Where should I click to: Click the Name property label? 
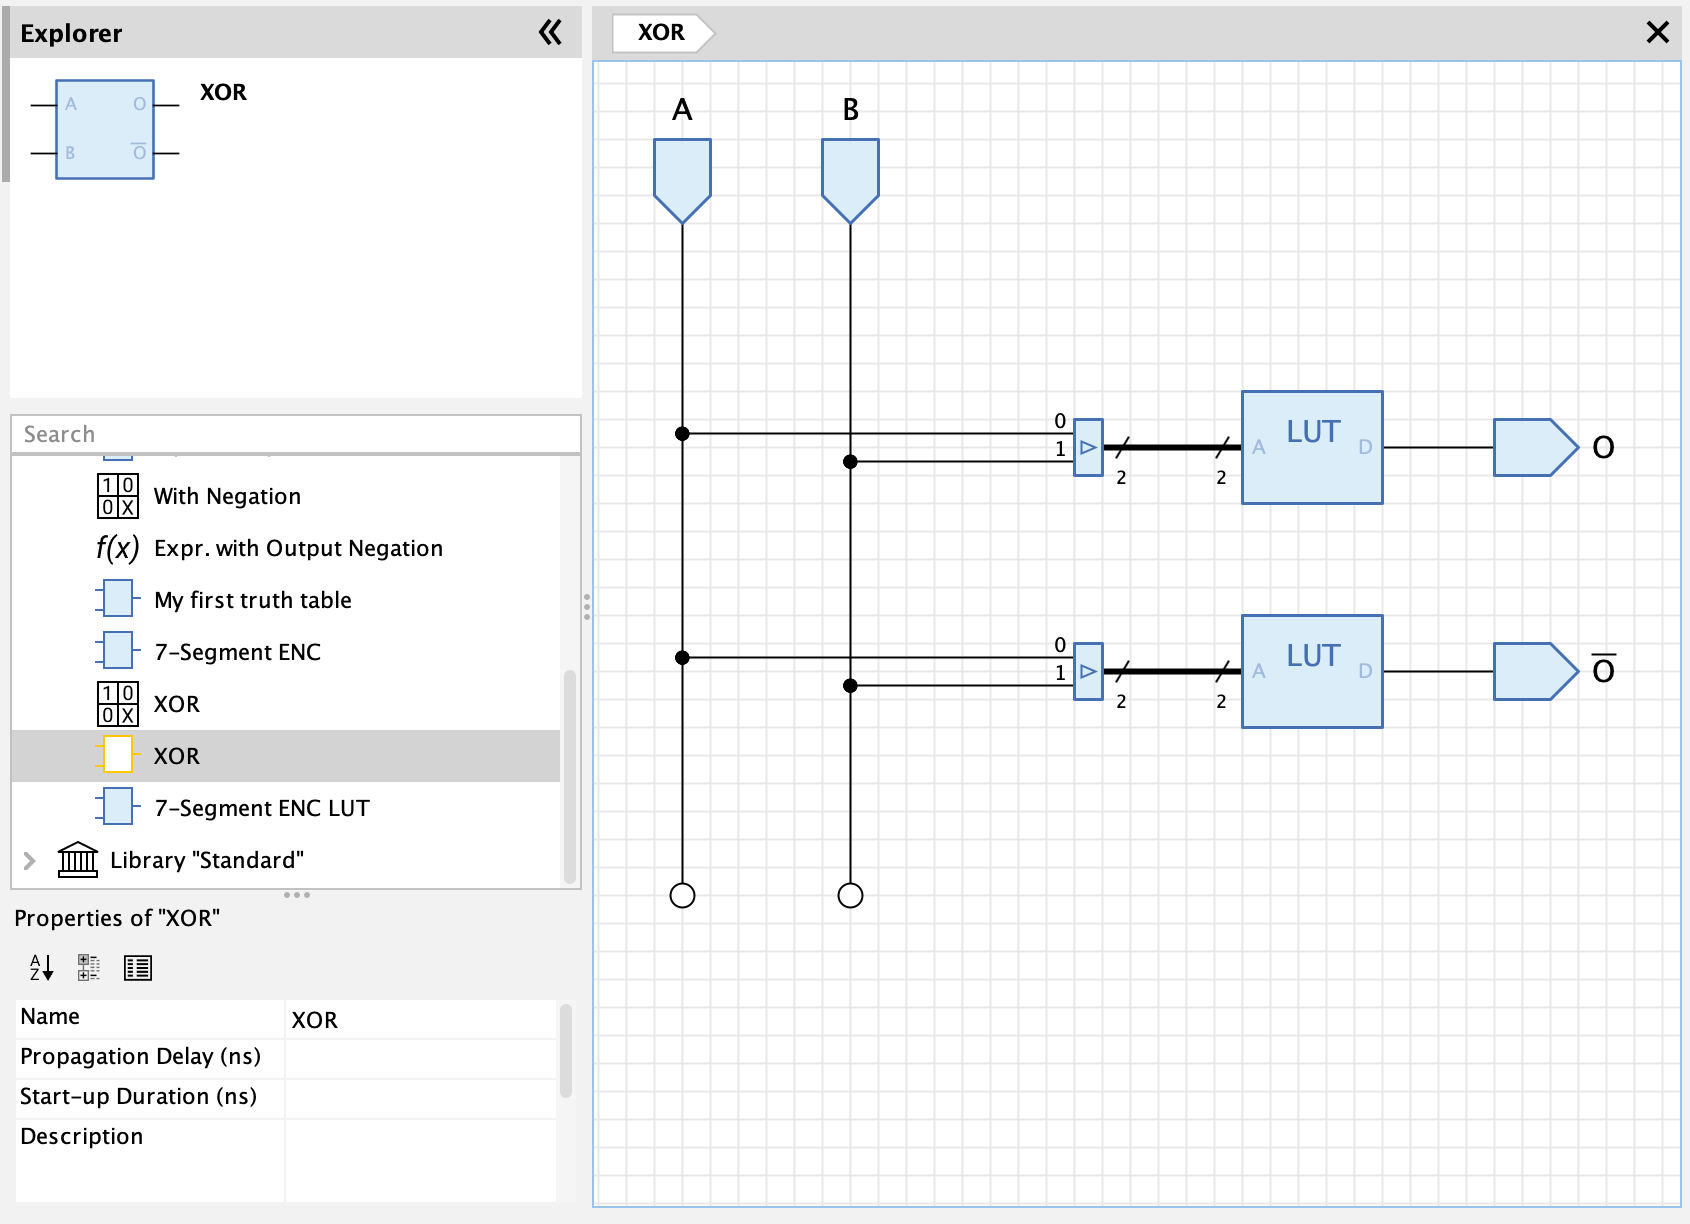coord(50,1017)
